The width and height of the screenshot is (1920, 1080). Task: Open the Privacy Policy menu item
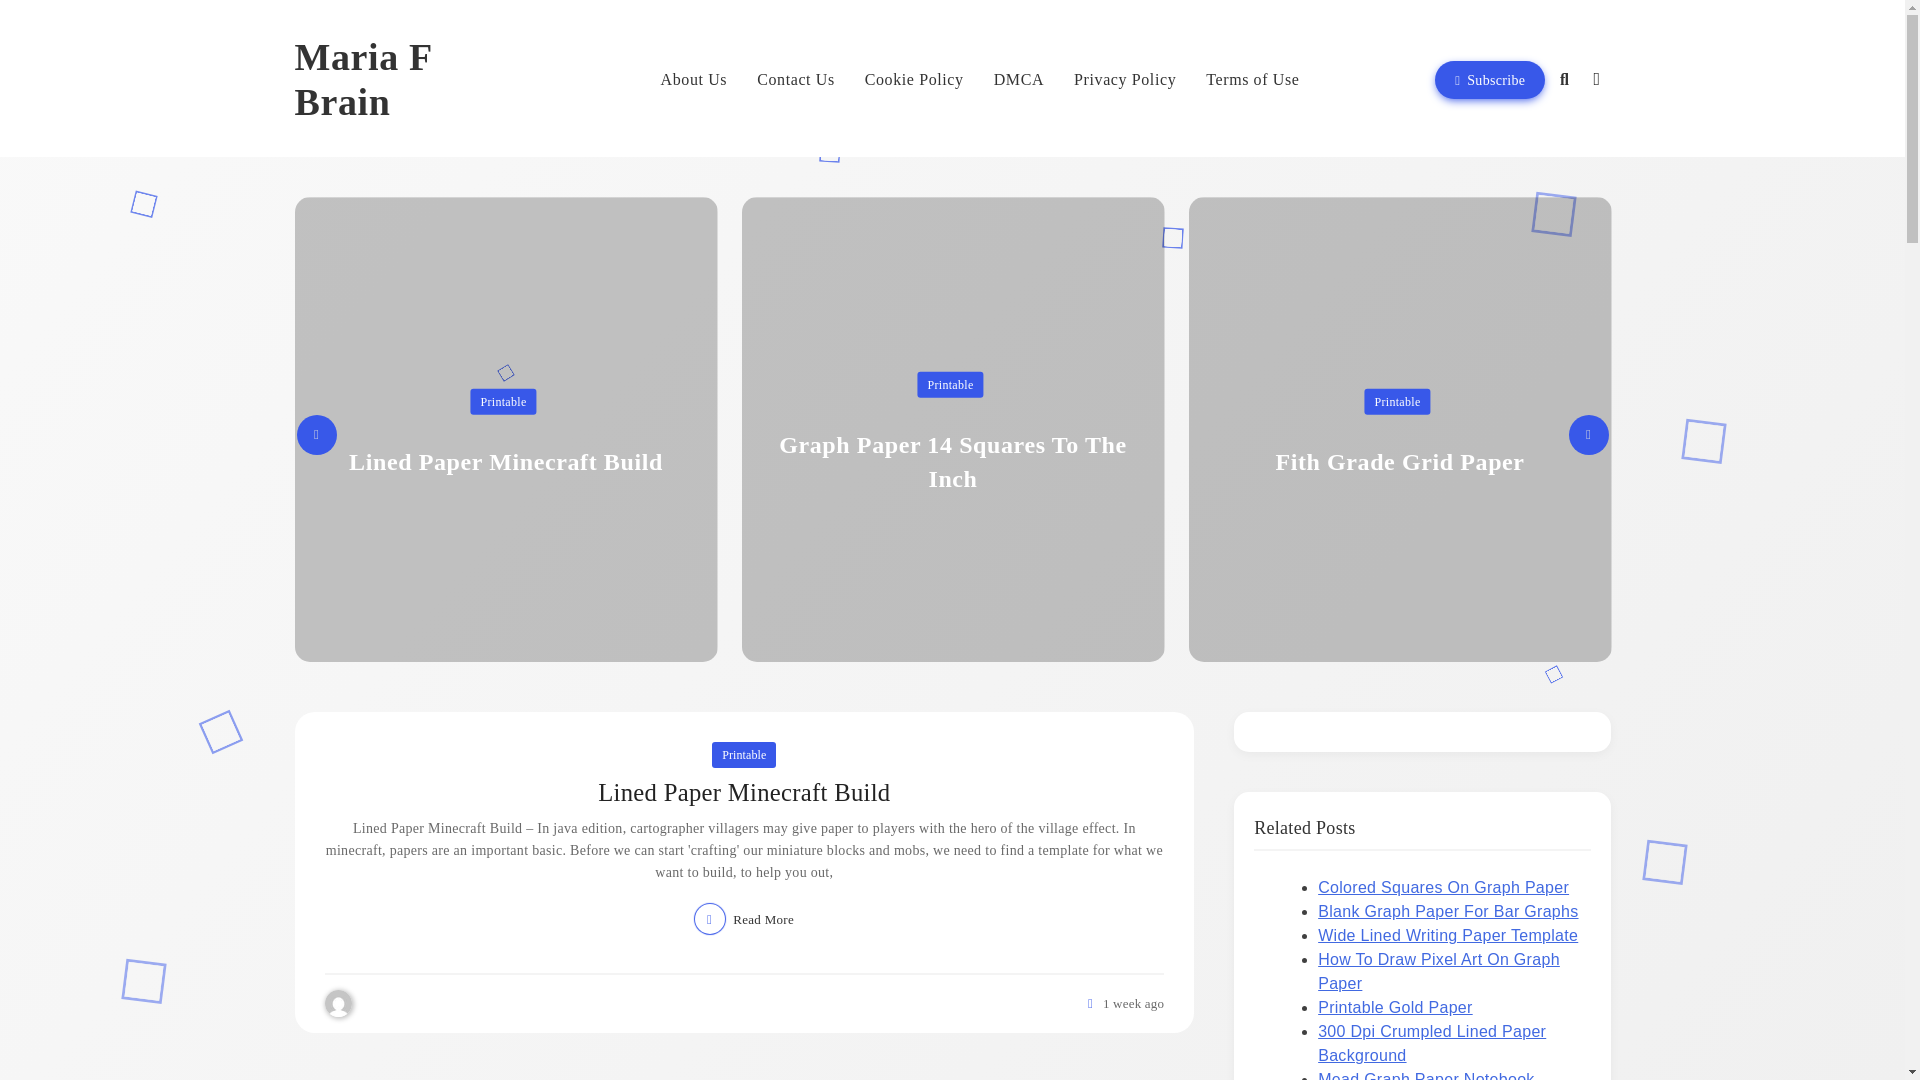(1125, 80)
